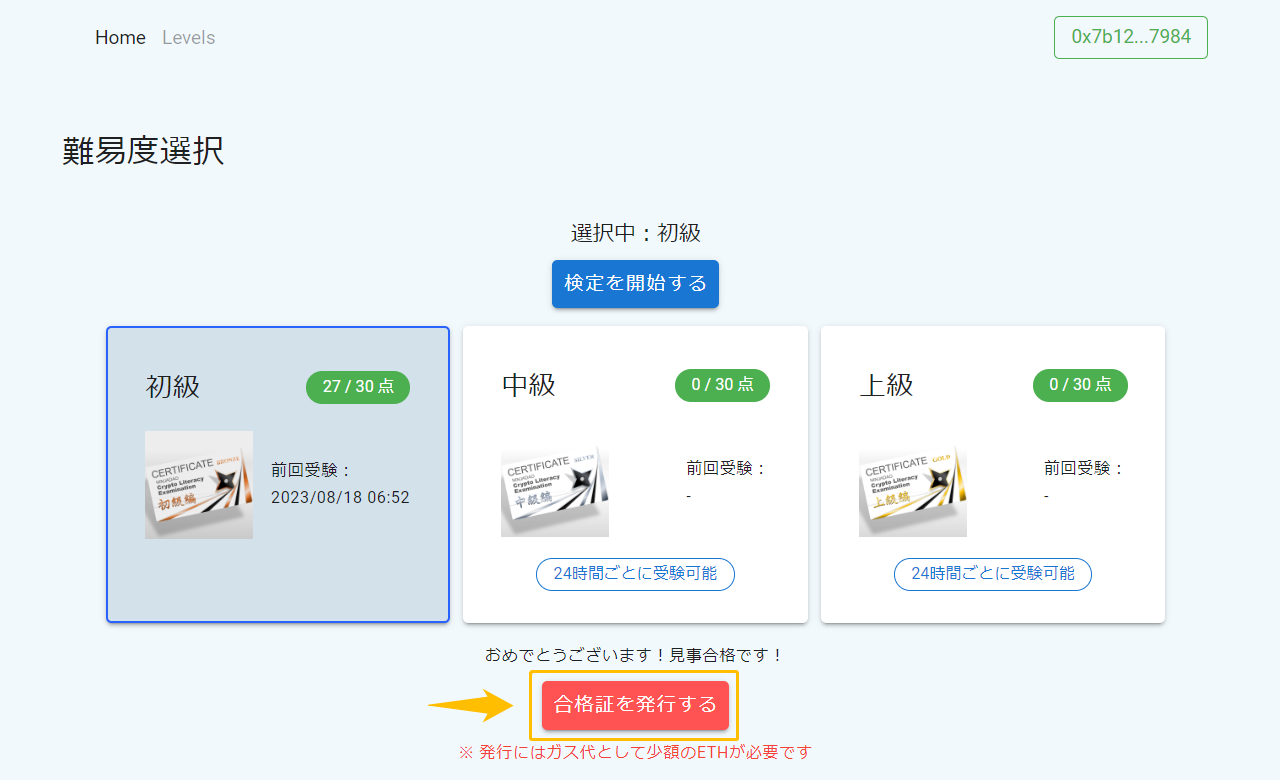Choose the 初級 level title
The image size is (1280, 780).
coord(173,386)
